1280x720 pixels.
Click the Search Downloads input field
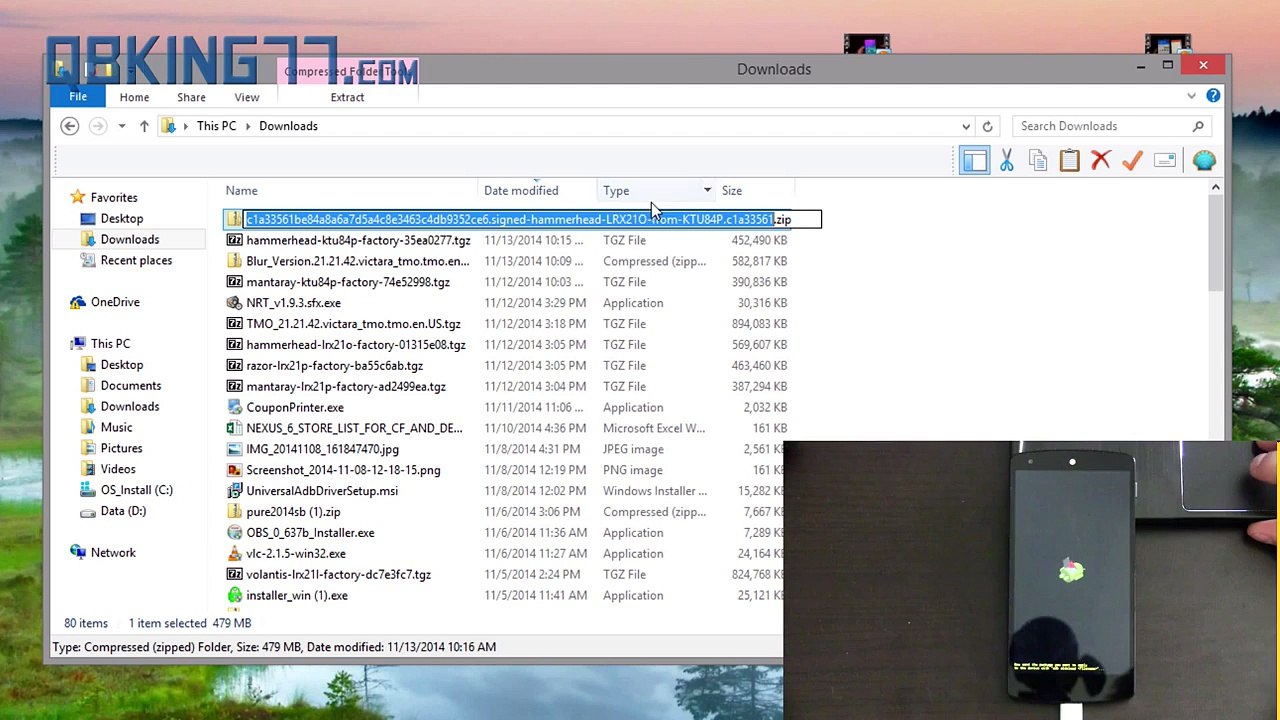(x=1103, y=126)
